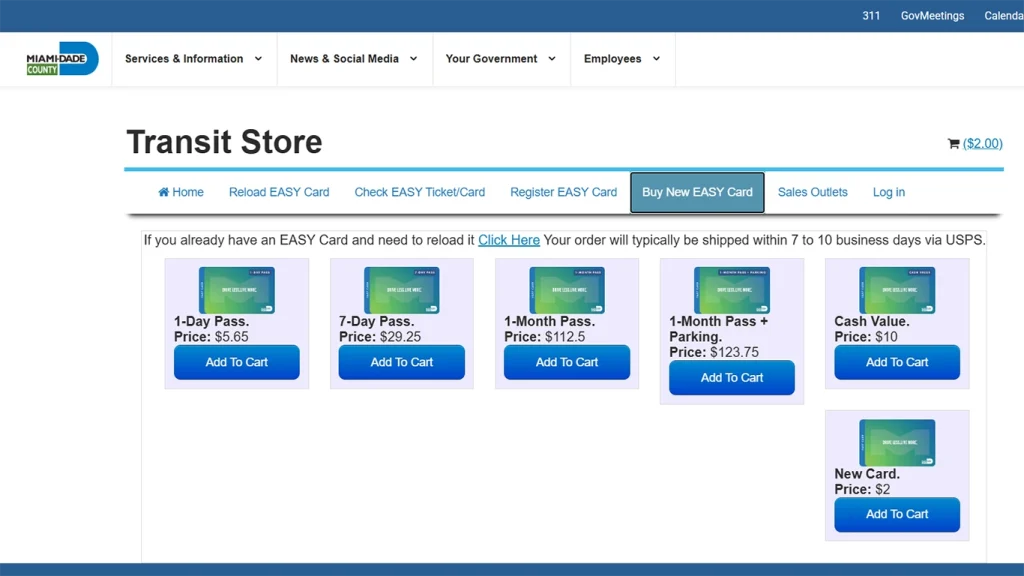Follow the Click Here reload link
This screenshot has width=1024, height=576.
coord(509,240)
